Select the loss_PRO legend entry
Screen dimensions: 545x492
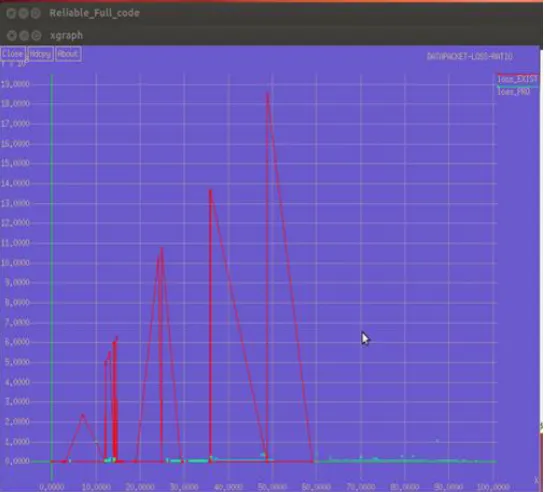[x=513, y=92]
